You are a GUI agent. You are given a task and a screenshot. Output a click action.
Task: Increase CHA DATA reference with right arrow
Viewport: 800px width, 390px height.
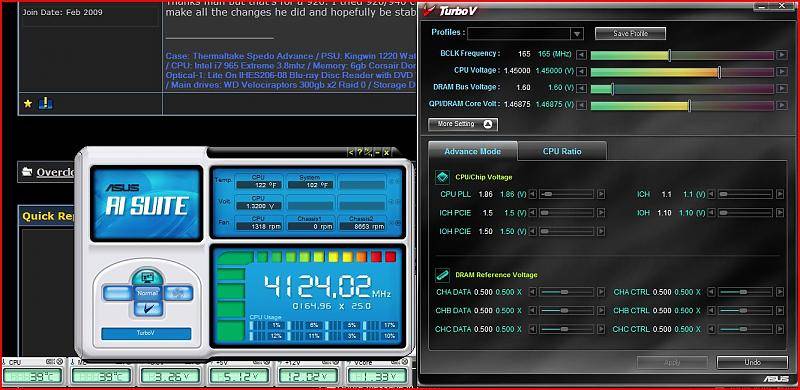pyautogui.click(x=601, y=292)
